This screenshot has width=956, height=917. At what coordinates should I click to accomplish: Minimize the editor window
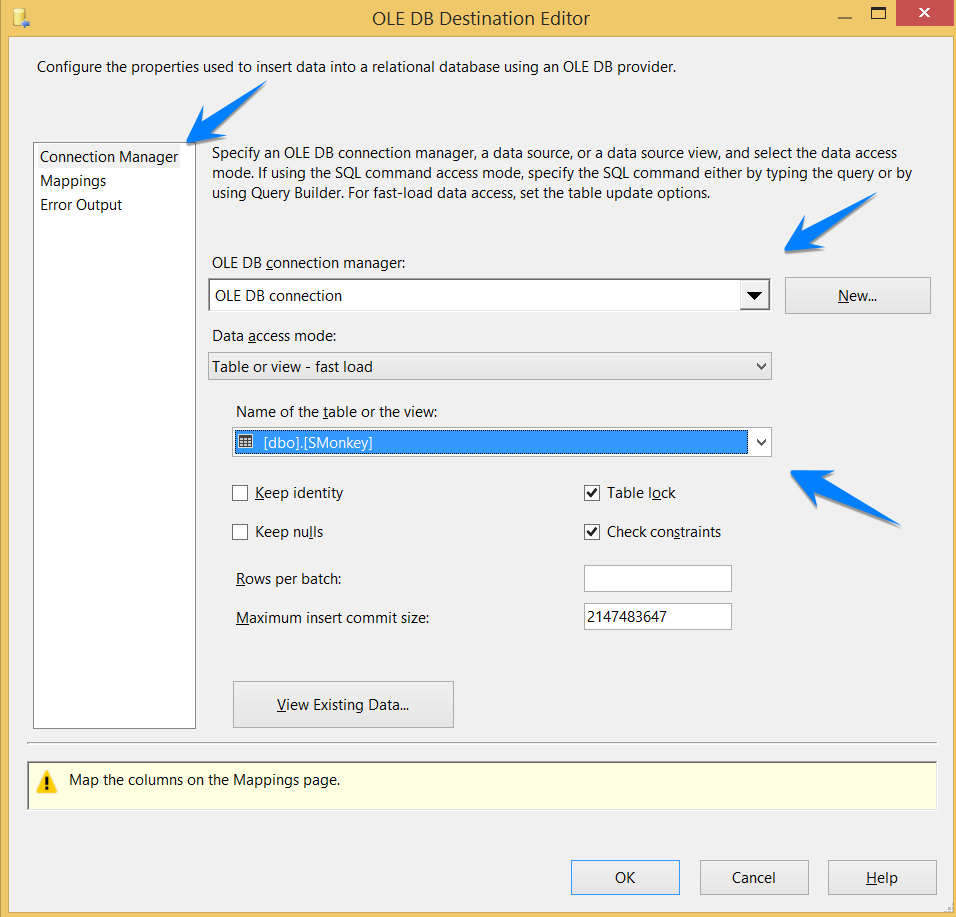844,18
